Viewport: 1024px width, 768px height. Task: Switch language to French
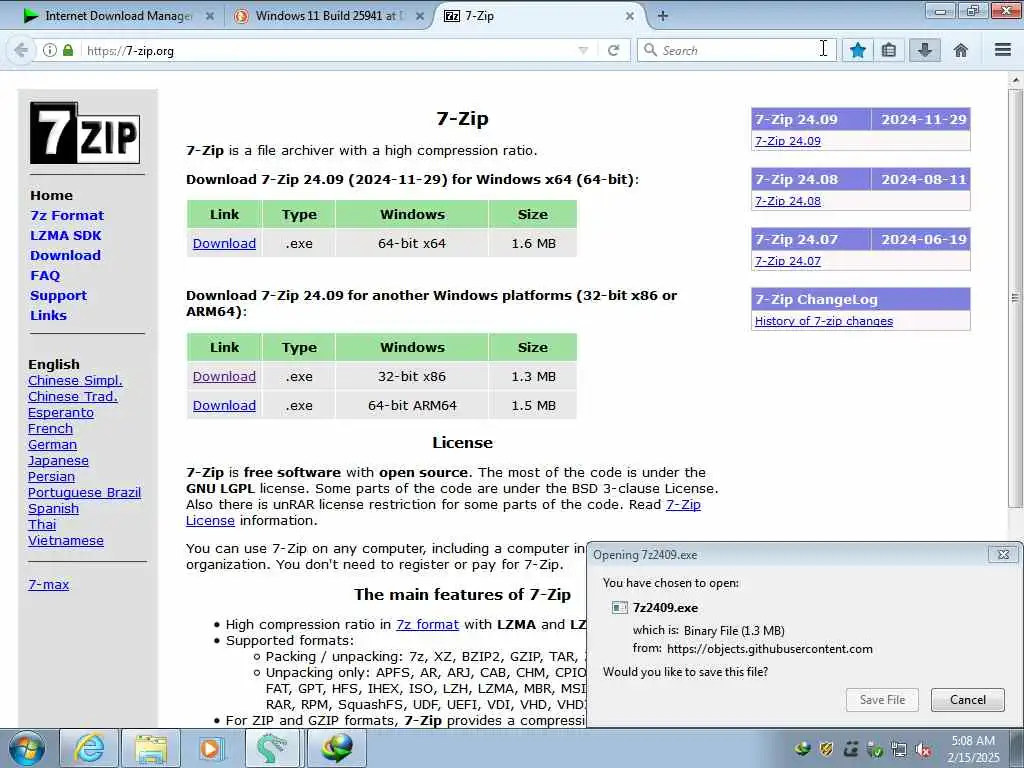(50, 428)
